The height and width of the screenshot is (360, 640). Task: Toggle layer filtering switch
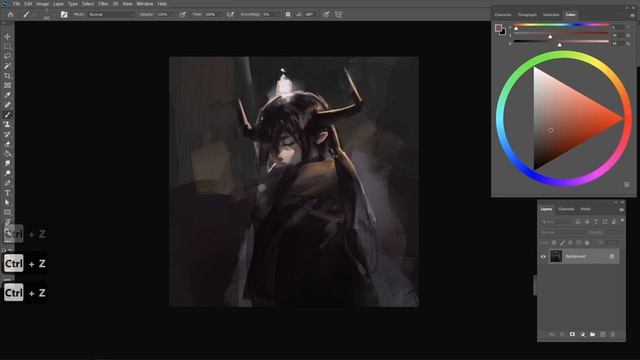622,221
